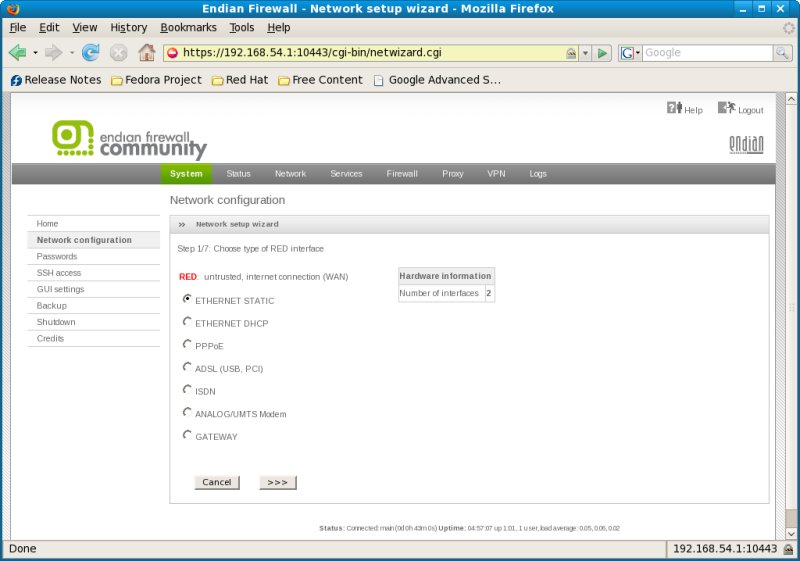Switch to the System tab
The image size is (800, 561).
(x=186, y=174)
